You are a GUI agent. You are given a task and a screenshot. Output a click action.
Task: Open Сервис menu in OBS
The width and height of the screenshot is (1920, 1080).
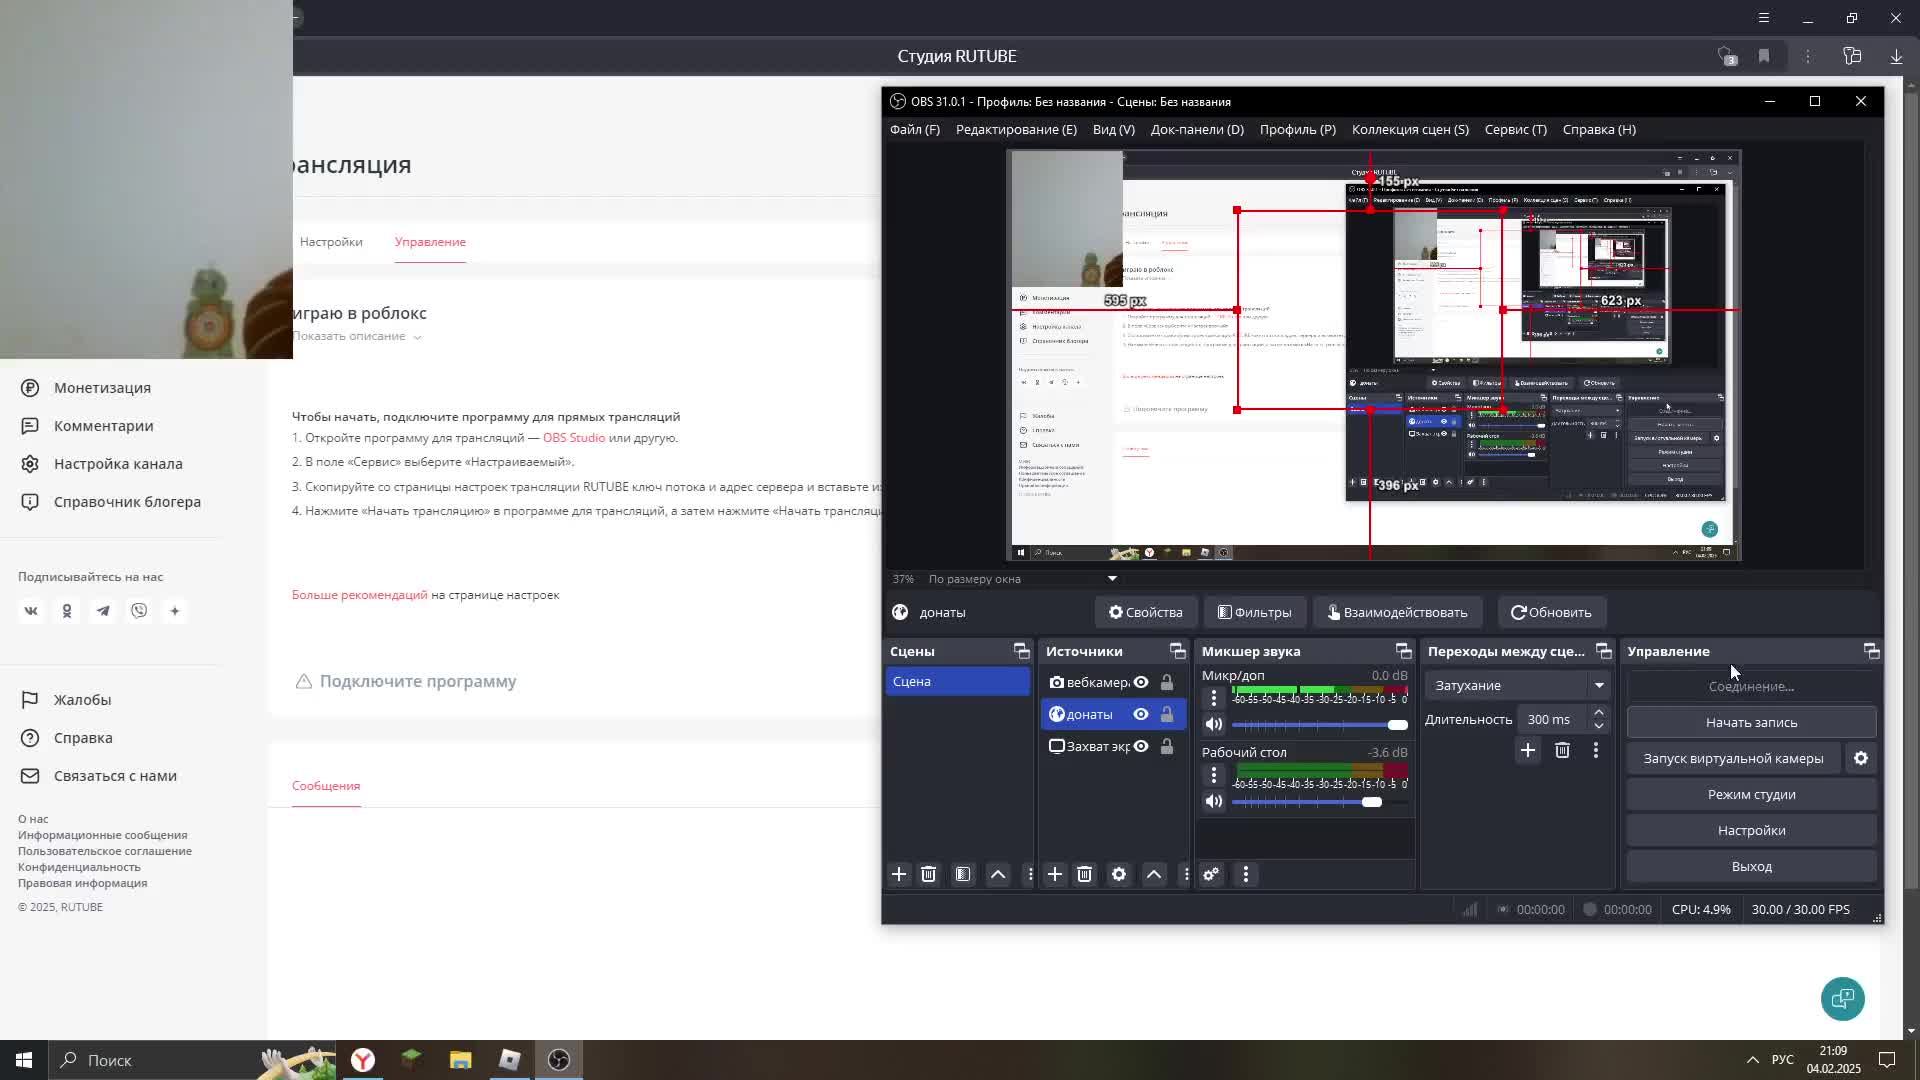(1515, 129)
